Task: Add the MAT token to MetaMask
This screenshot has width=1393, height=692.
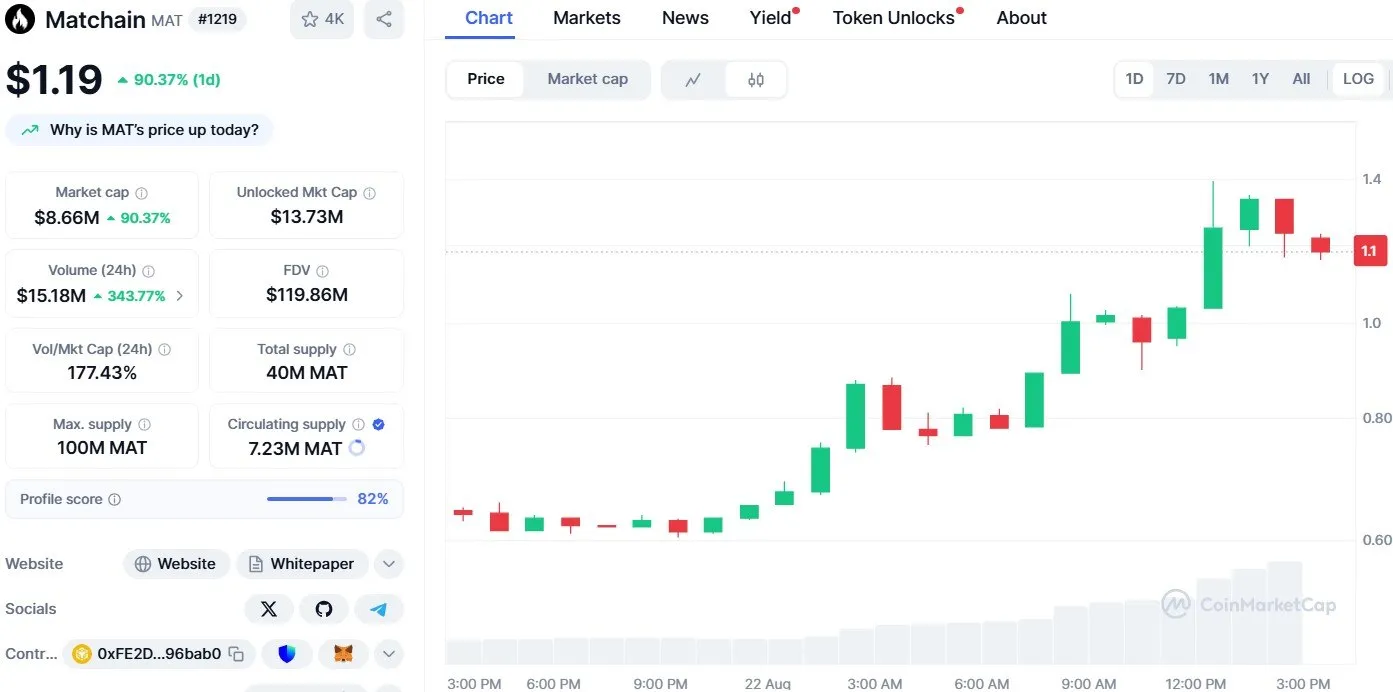Action: coord(343,654)
